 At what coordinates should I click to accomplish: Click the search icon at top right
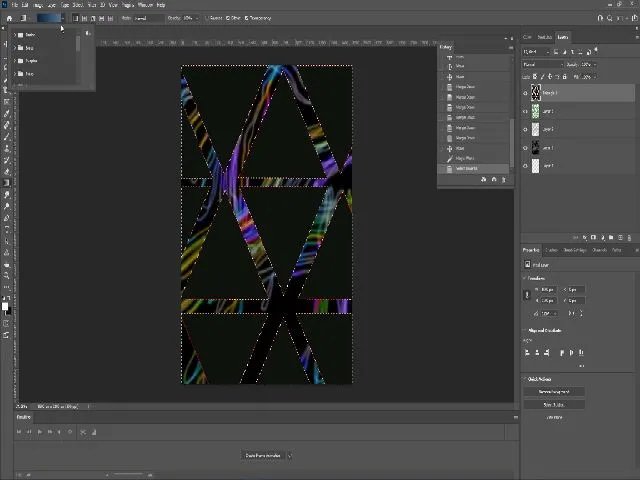(x=609, y=18)
